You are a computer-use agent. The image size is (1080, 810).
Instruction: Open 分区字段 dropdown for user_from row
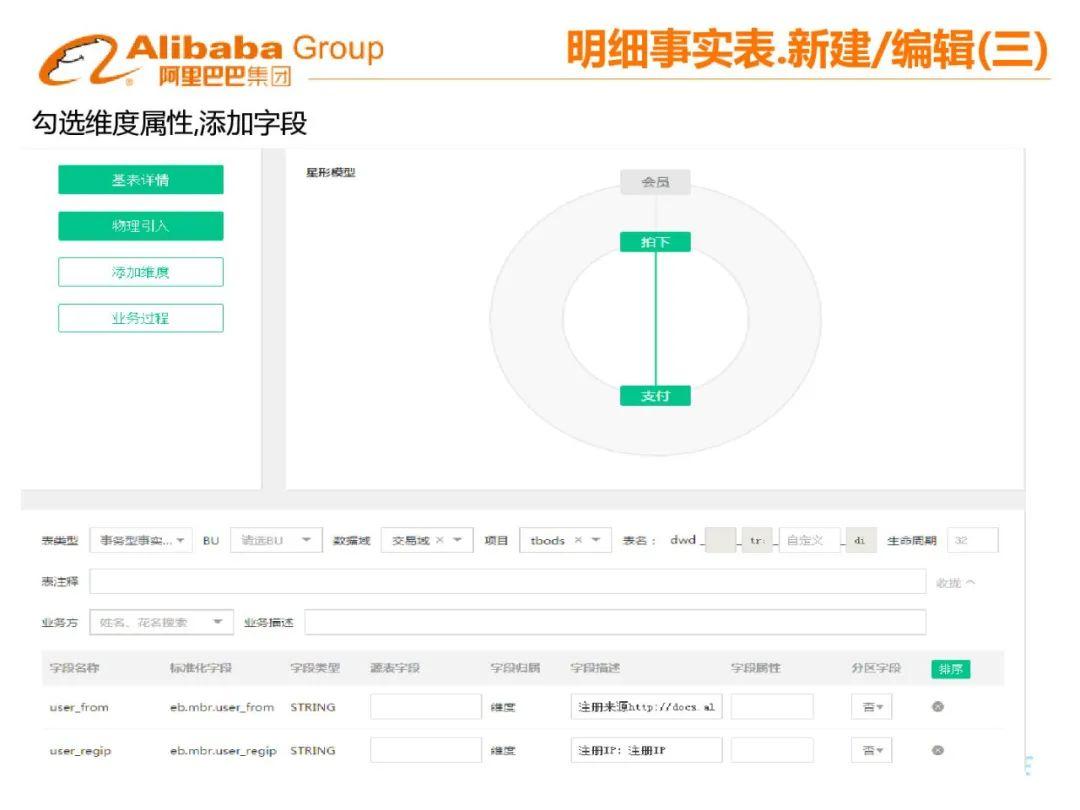tap(872, 707)
